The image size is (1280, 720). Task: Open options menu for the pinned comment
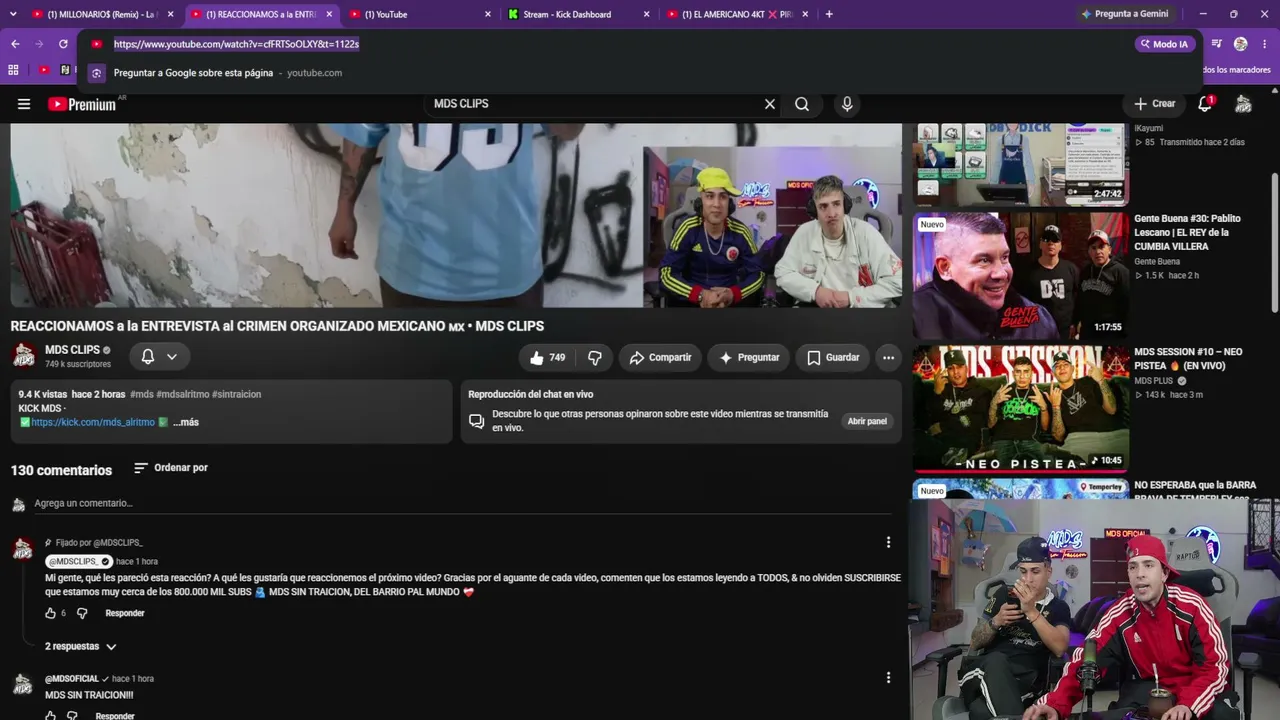click(x=888, y=542)
